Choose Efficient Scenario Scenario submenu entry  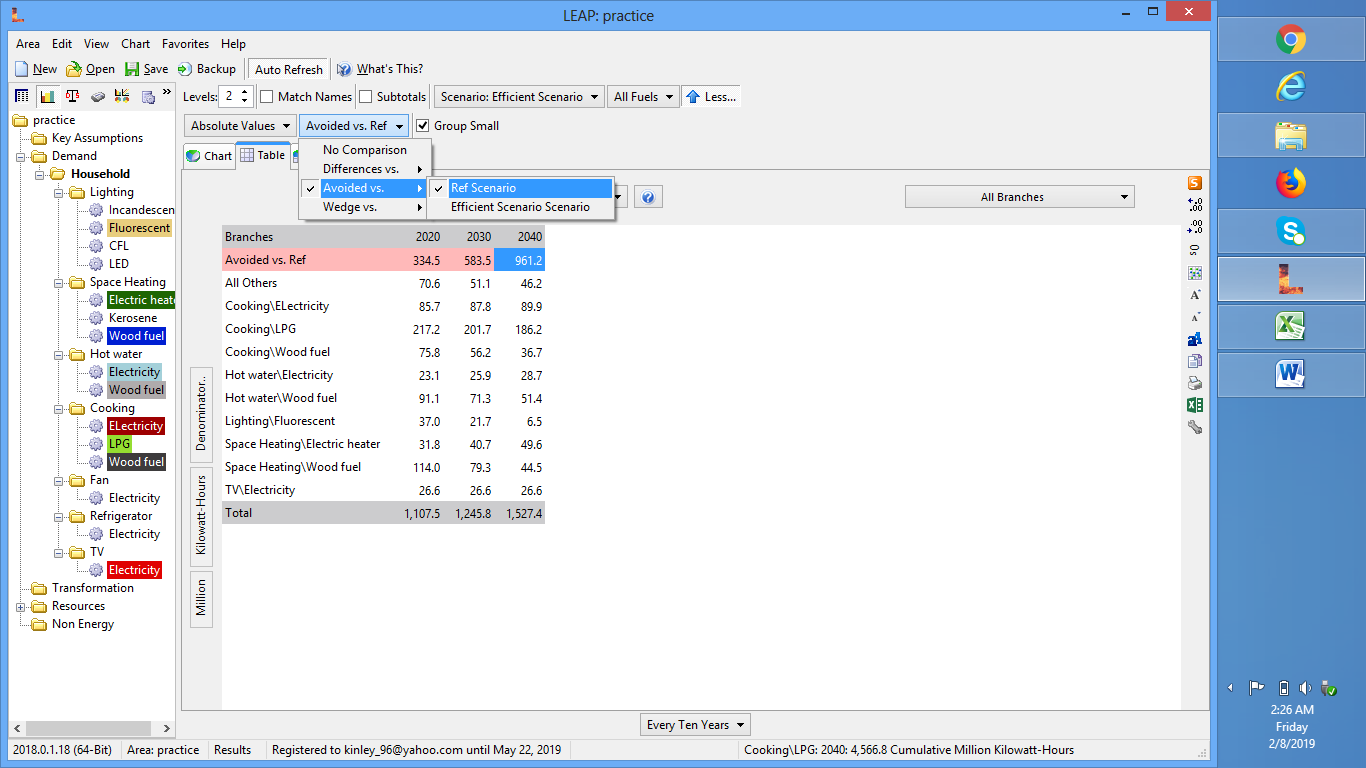(x=520, y=207)
